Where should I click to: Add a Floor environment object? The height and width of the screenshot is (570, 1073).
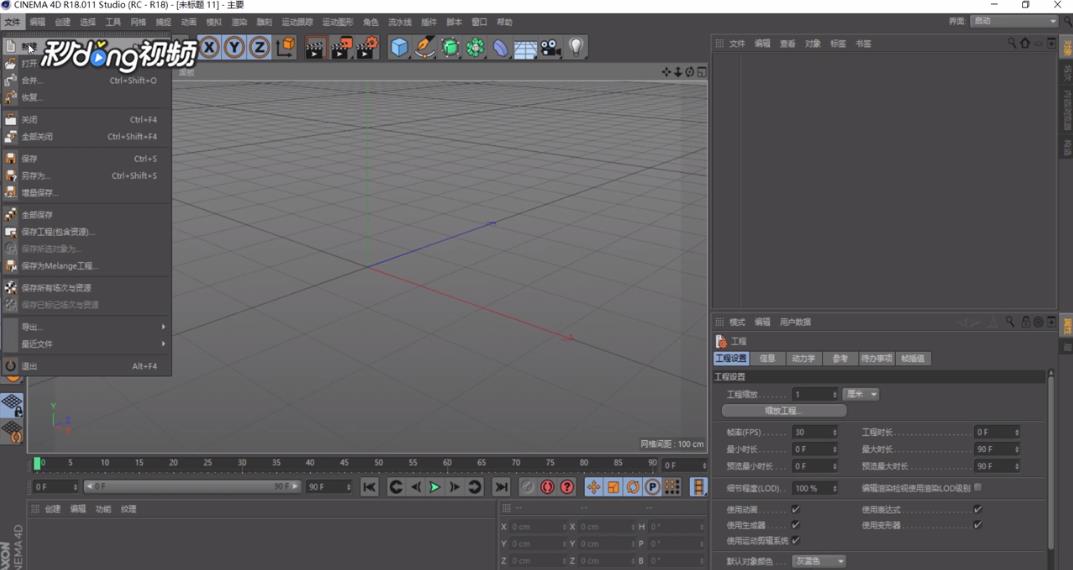526,49
